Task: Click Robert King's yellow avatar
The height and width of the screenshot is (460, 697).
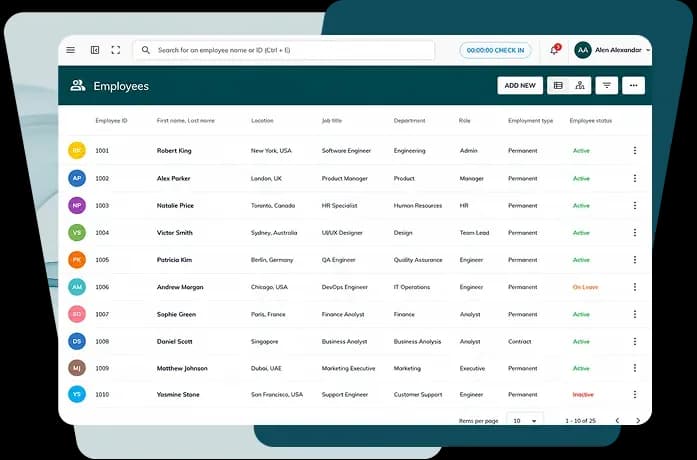Action: tap(77, 151)
